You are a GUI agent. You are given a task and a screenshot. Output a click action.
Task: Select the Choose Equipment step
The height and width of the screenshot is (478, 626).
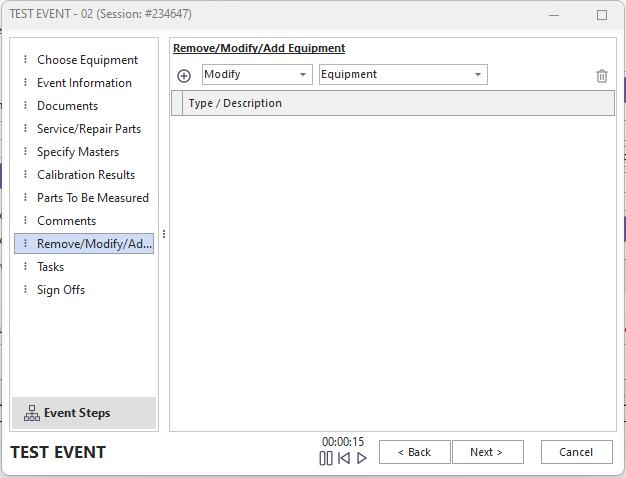tap(87, 60)
